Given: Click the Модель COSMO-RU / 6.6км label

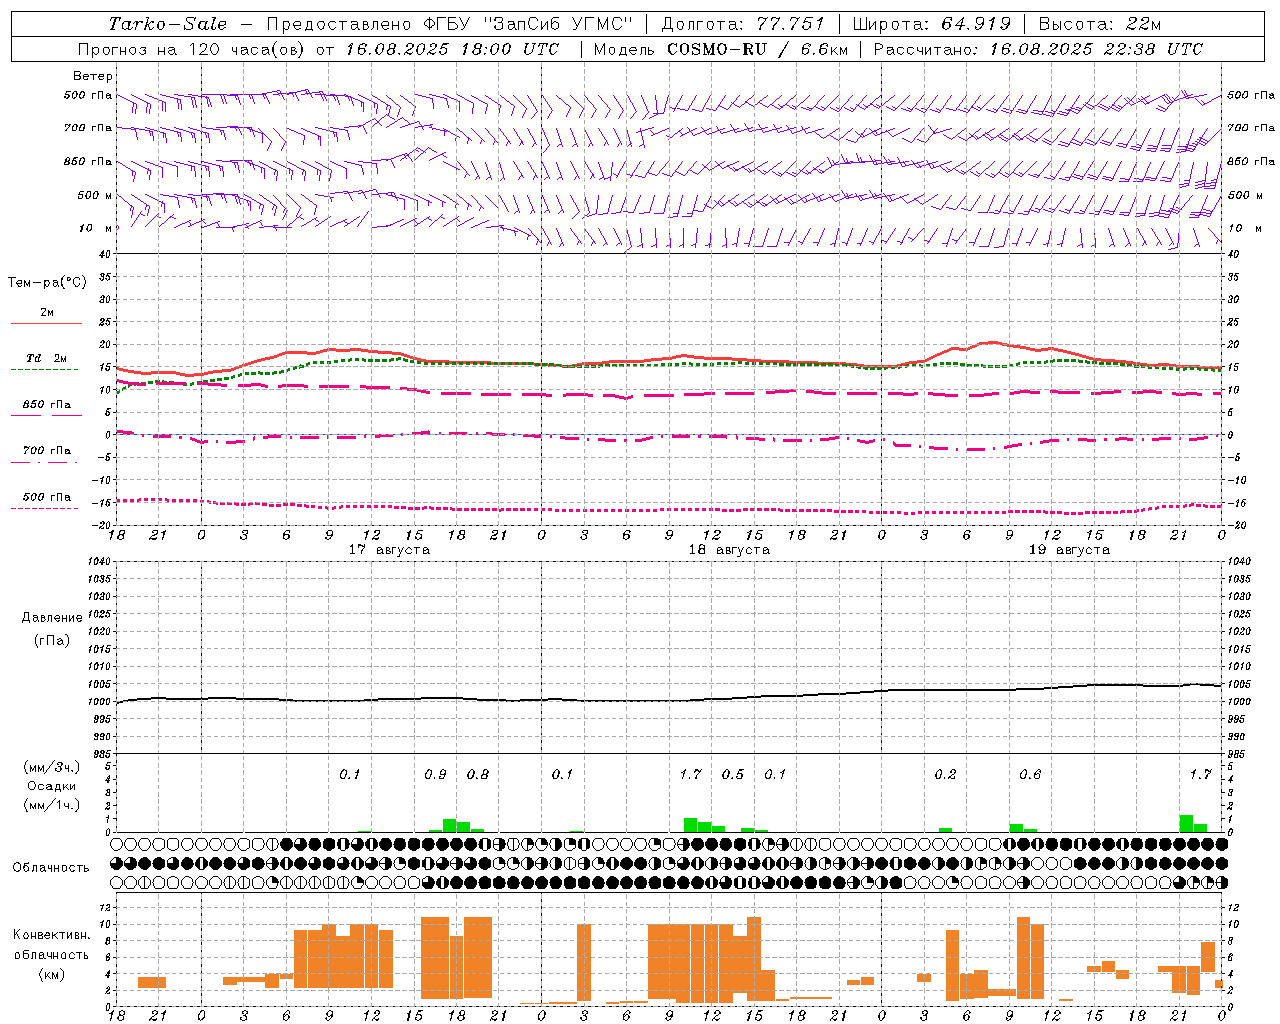Looking at the screenshot, I should coord(721,49).
